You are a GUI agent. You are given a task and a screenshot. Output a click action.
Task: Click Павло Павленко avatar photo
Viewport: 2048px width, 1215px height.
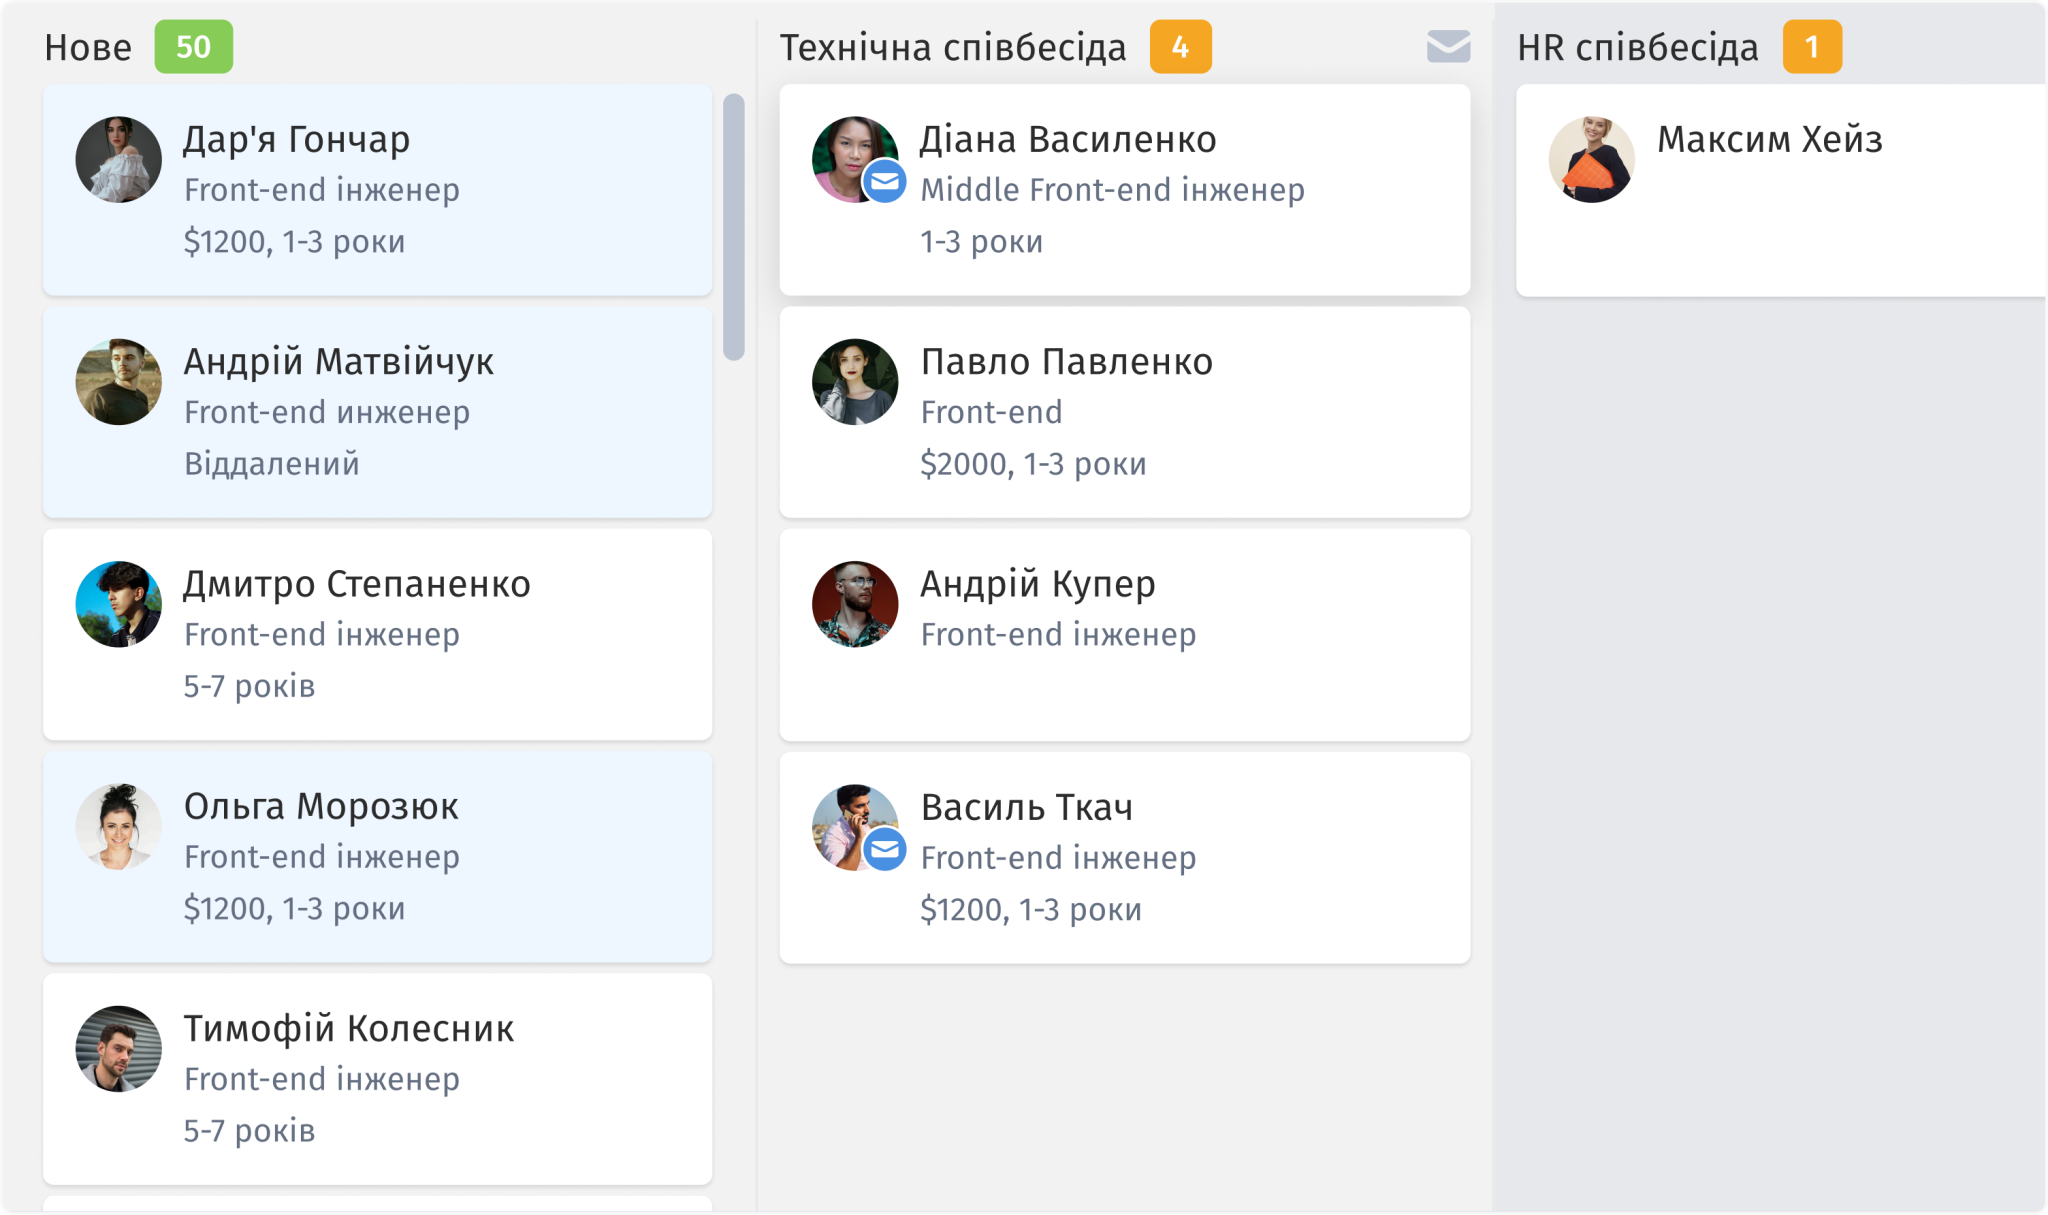(x=855, y=382)
